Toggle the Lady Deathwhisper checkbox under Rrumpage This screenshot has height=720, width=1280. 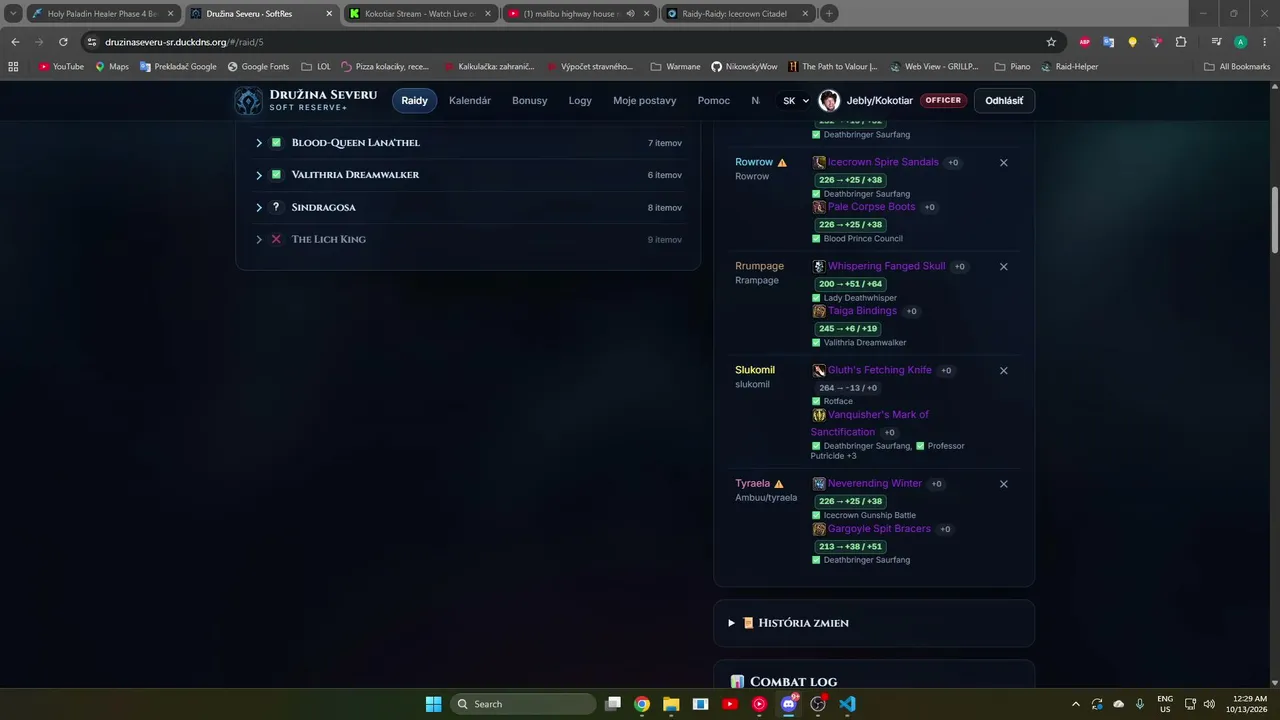[816, 298]
